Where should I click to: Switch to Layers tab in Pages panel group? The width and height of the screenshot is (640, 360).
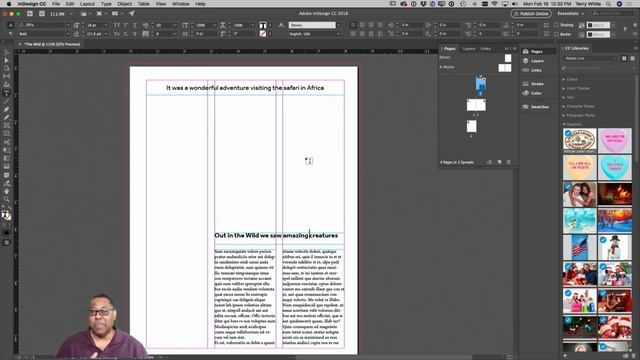(469, 49)
